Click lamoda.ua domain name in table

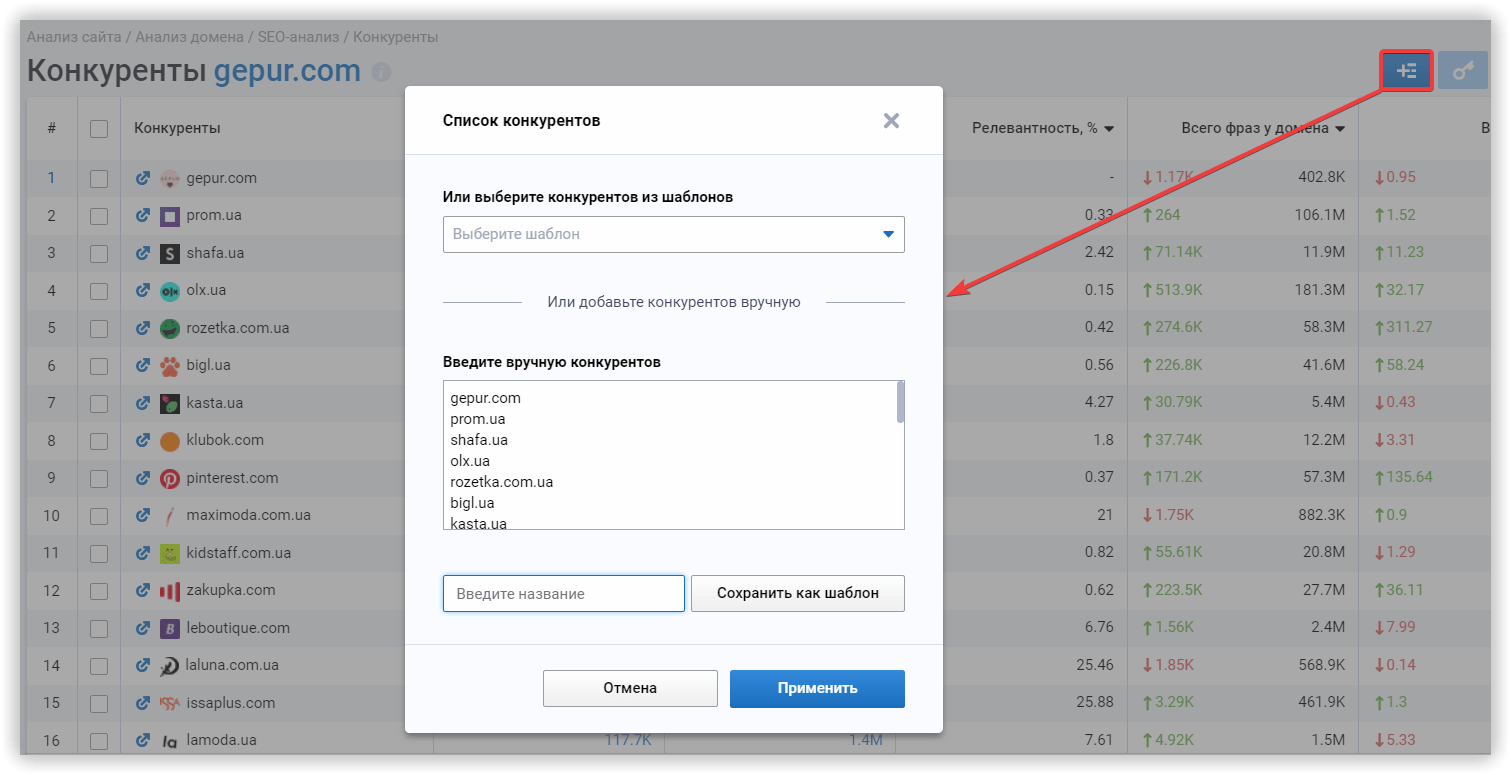point(221,741)
